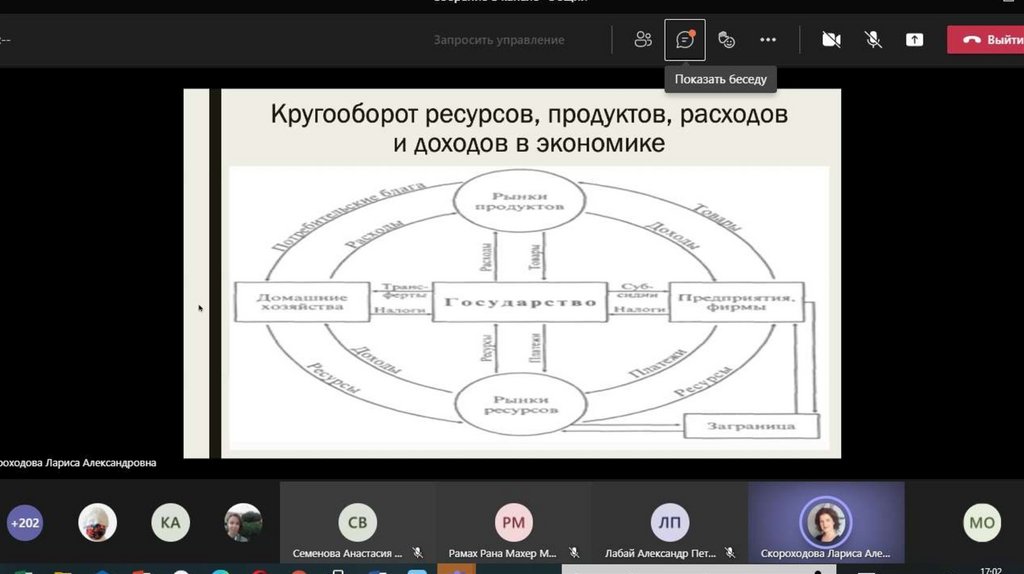Image resolution: width=1024 pixels, height=574 pixels.
Task: Open the reactions and raise hand menu
Action: tap(727, 40)
